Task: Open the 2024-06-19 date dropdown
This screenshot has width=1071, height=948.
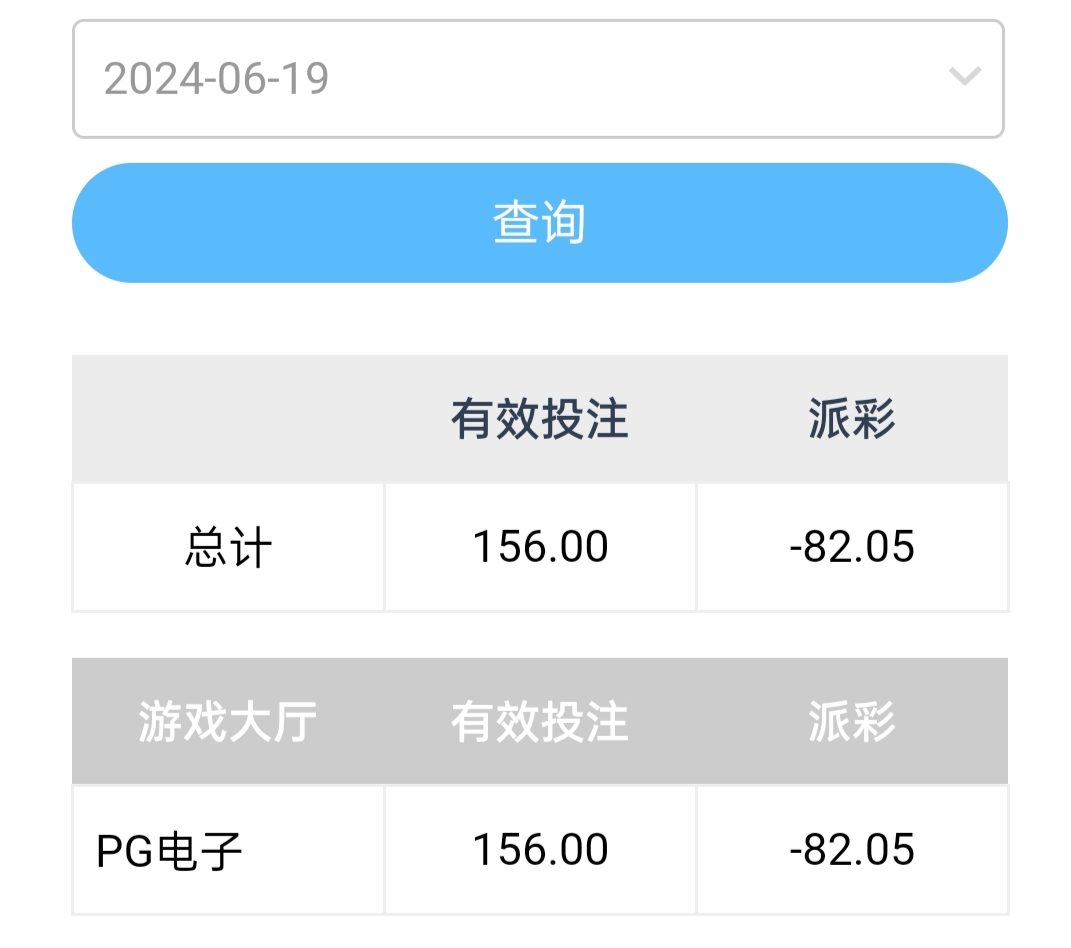Action: tap(538, 79)
